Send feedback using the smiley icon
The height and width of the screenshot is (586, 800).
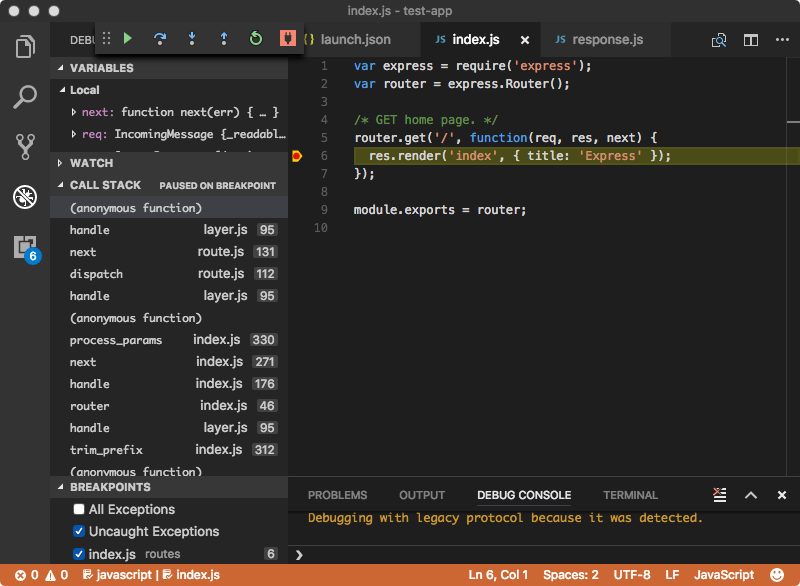pos(777,575)
